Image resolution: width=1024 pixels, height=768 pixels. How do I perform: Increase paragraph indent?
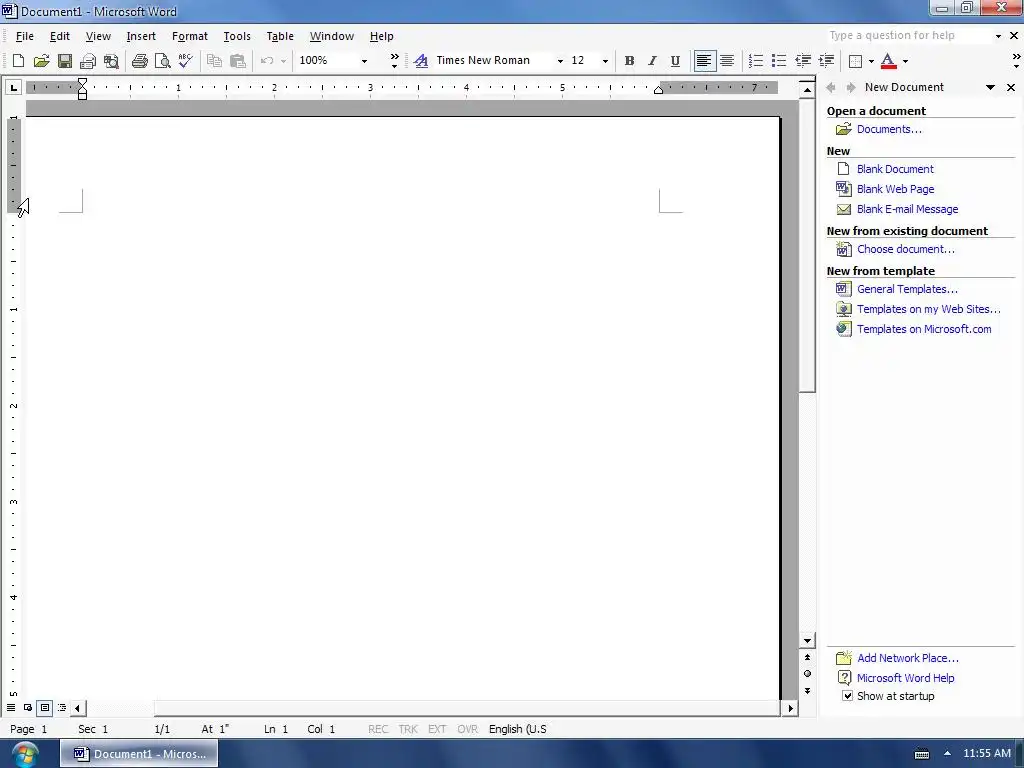point(826,61)
